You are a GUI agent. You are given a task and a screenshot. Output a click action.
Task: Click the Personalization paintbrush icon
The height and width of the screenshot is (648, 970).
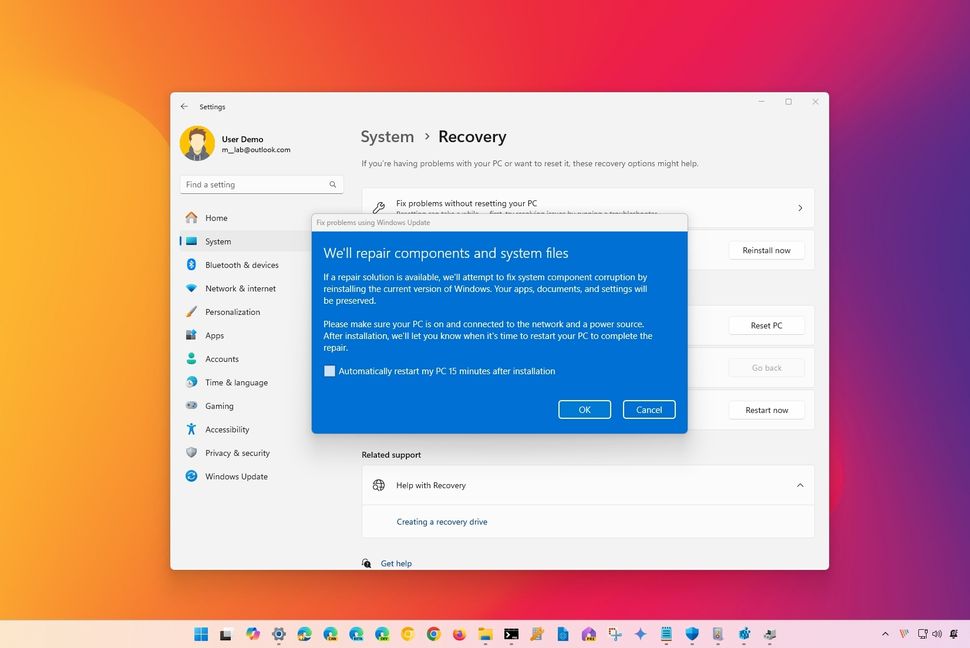pyautogui.click(x=192, y=311)
